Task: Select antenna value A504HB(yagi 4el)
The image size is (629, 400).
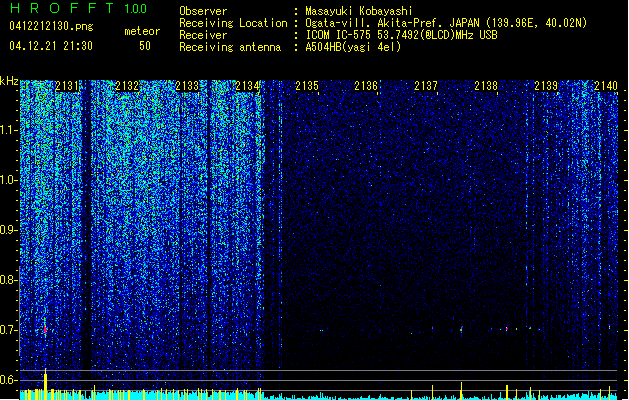Action: pos(353,47)
